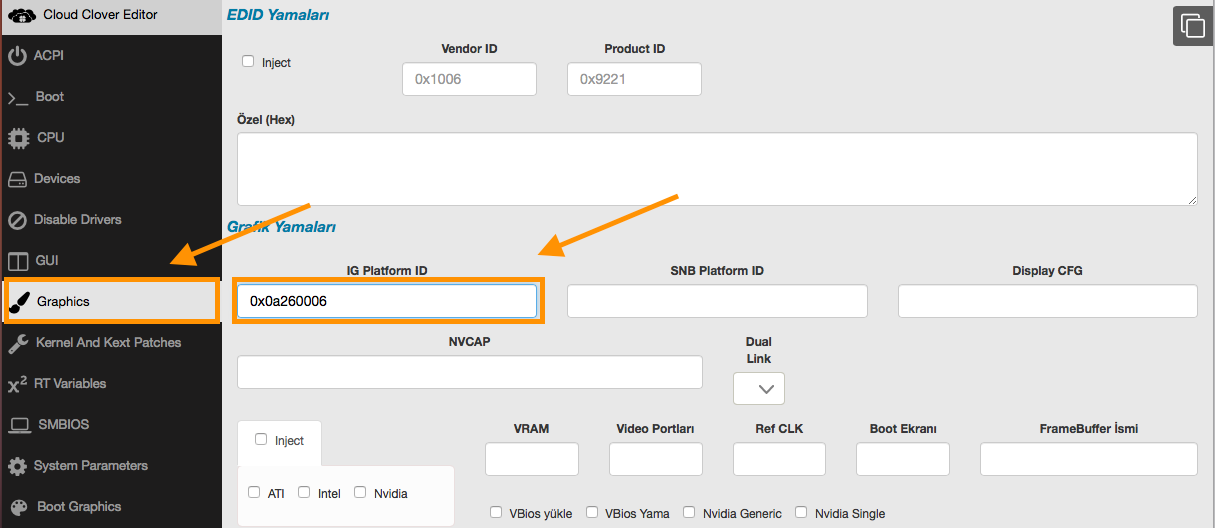Open the Boot Graphics page
Screen dimensions: 1215x528
pyautogui.click(x=79, y=507)
